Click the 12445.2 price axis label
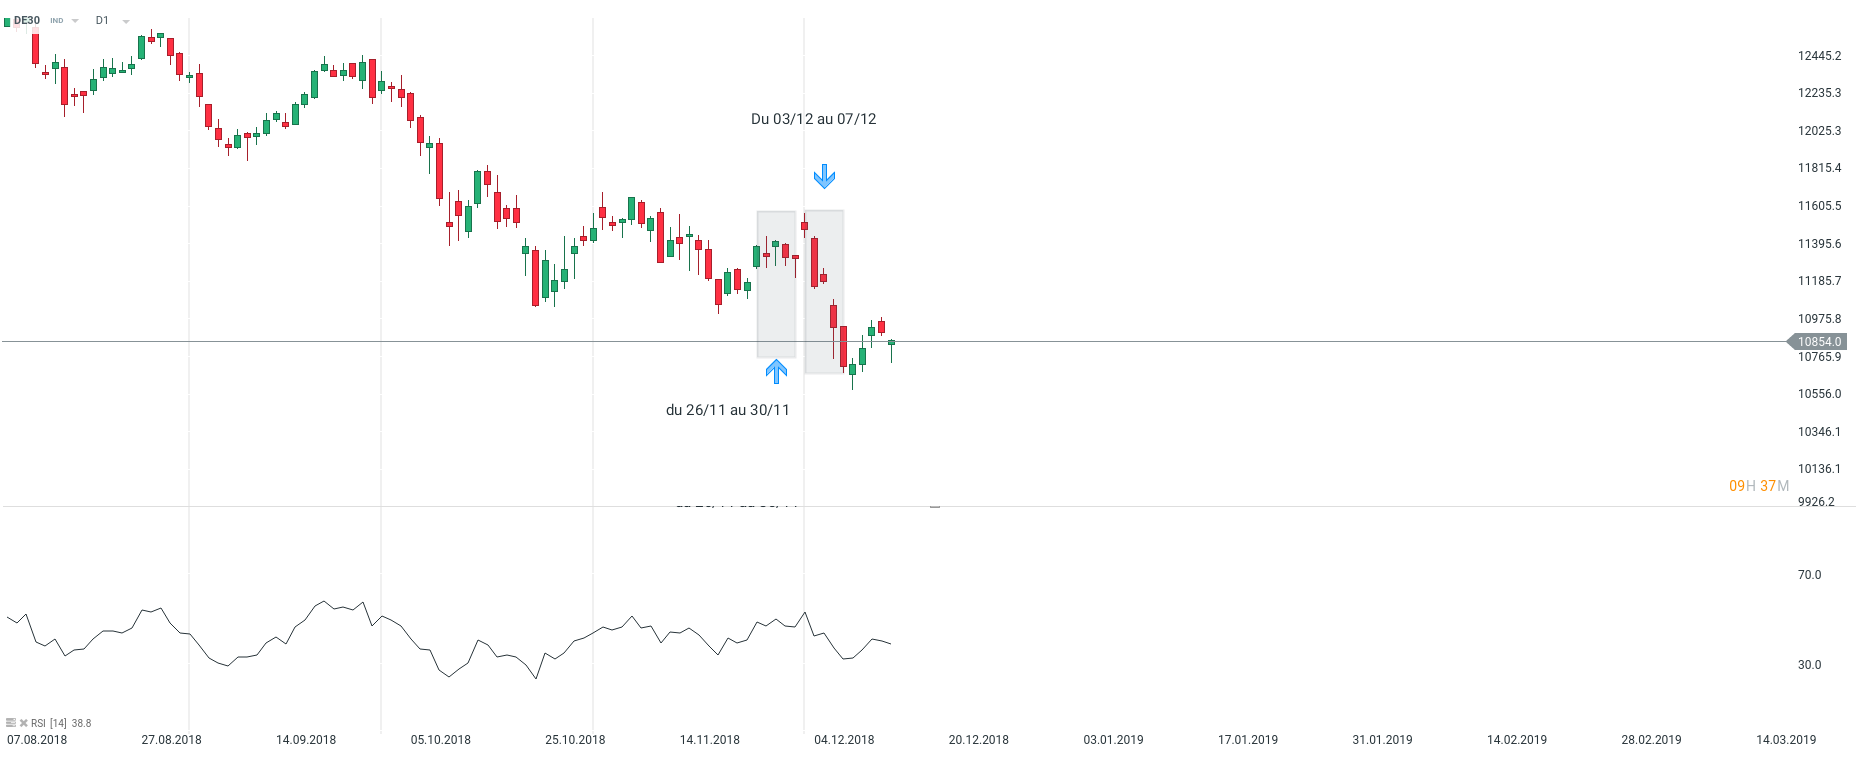 click(1819, 56)
